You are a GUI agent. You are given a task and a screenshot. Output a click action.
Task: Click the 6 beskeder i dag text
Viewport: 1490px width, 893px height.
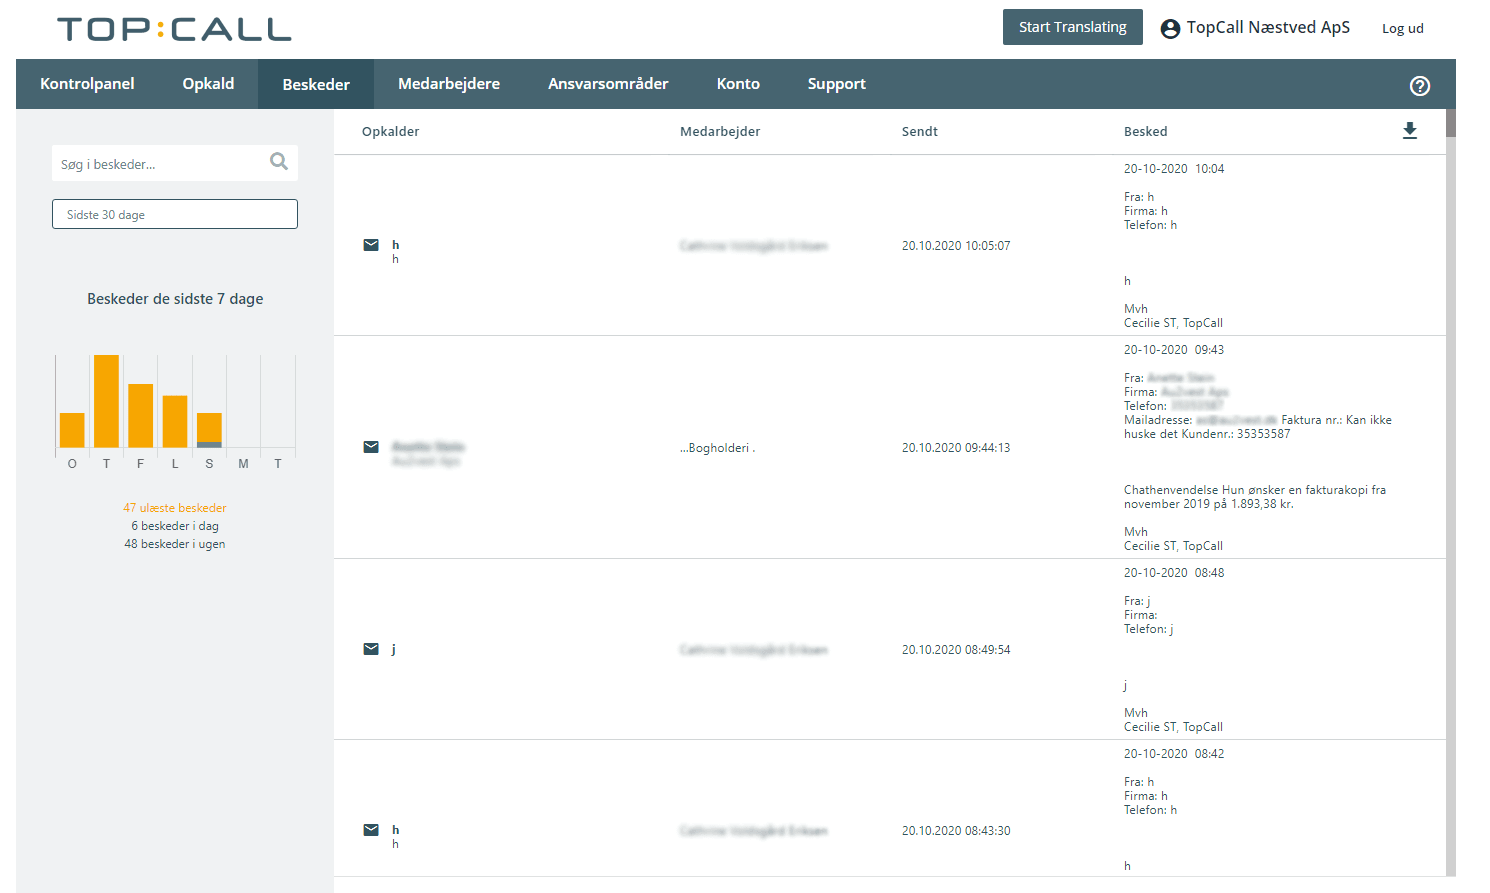pos(175,526)
